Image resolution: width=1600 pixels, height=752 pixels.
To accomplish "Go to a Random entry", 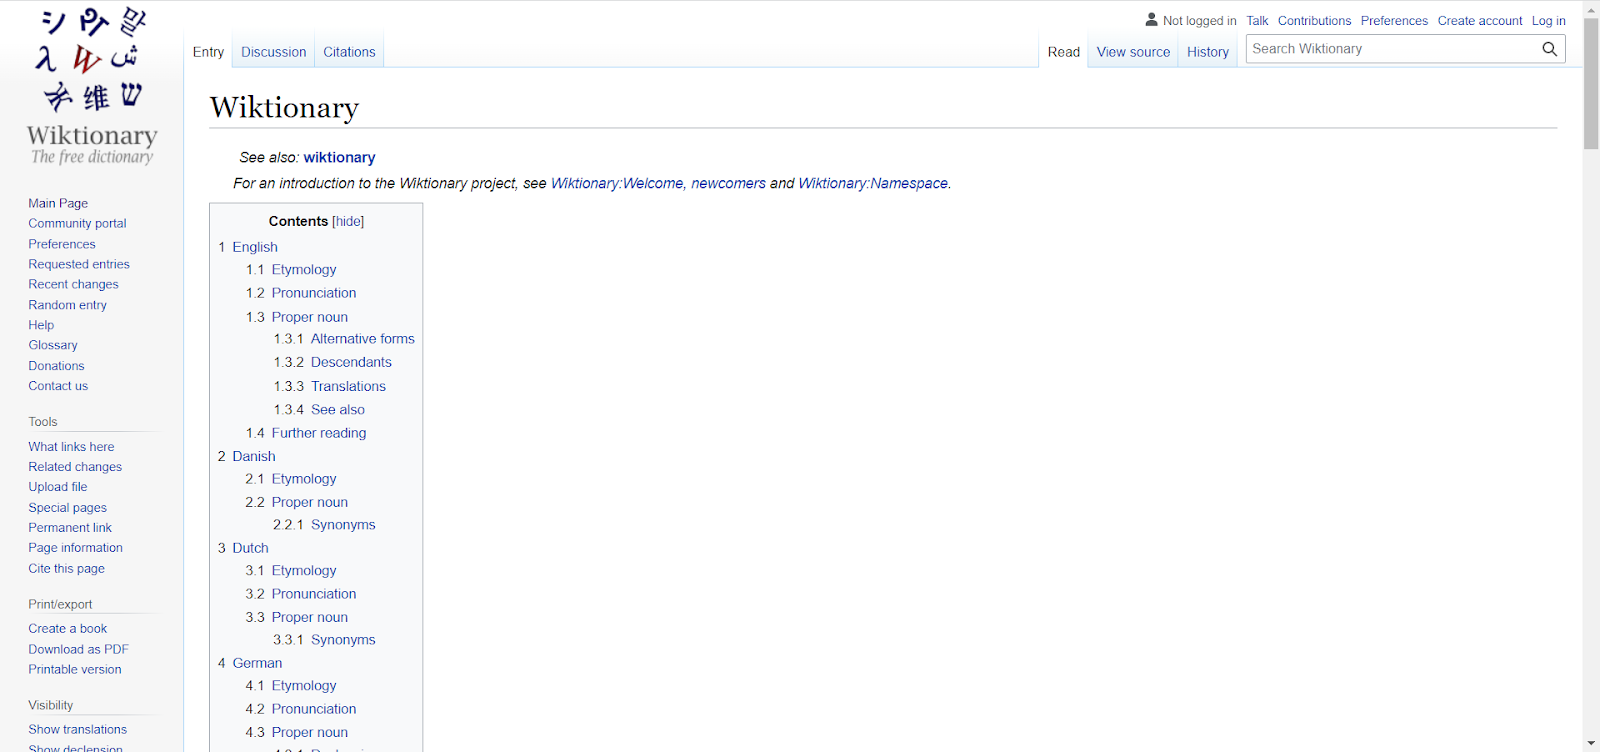I will point(67,305).
